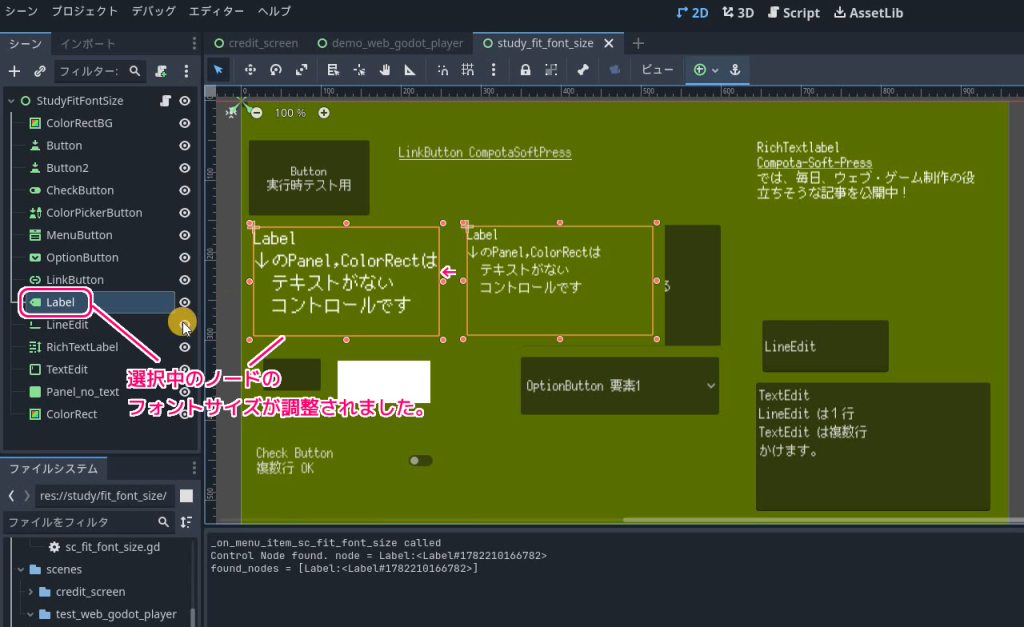Image resolution: width=1024 pixels, height=627 pixels.
Task: Click the filesystem split mode square
Action: (x=186, y=496)
